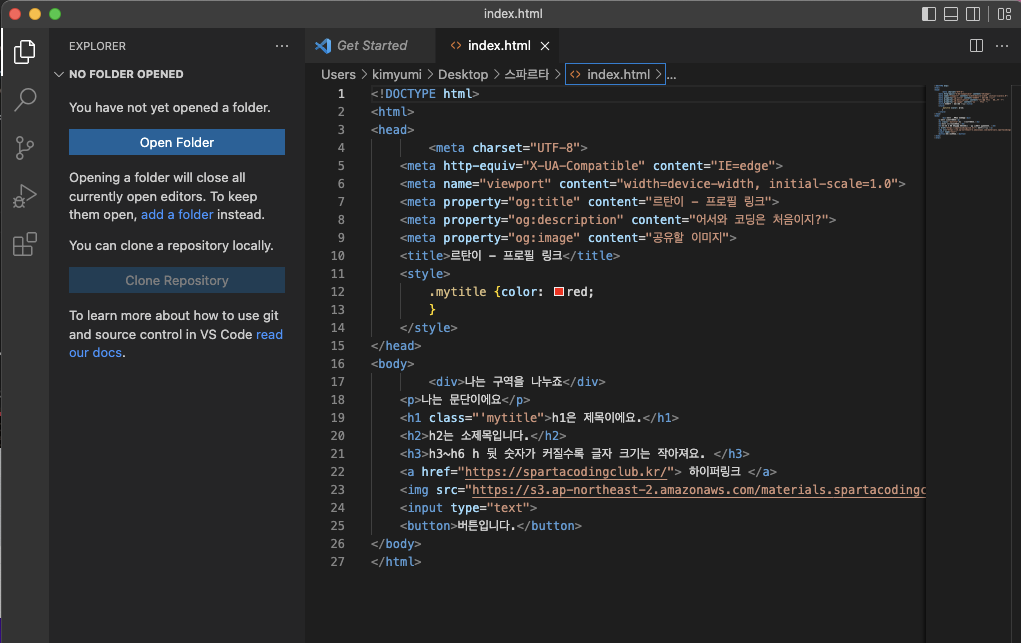Screen dimensions: 1021x643
Task: Open Explorer Views and More Actions ellipsis
Action: pos(282,46)
